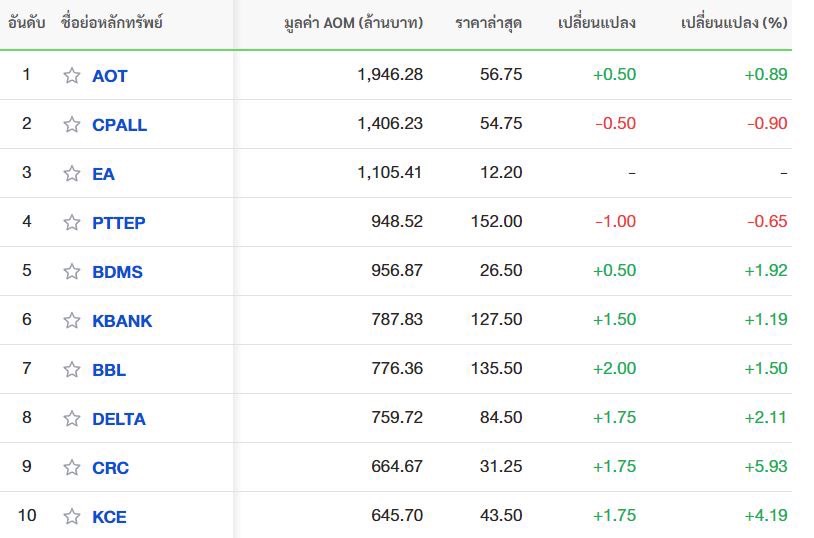Toggle the favorite star for CPALL
Viewport: 814px width, 538px height.
pos(72,124)
